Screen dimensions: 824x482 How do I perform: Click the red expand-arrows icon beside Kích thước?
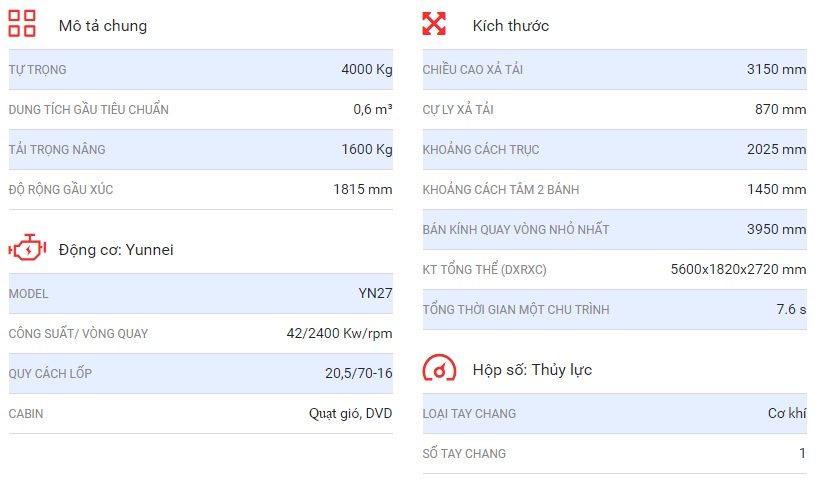[x=434, y=24]
